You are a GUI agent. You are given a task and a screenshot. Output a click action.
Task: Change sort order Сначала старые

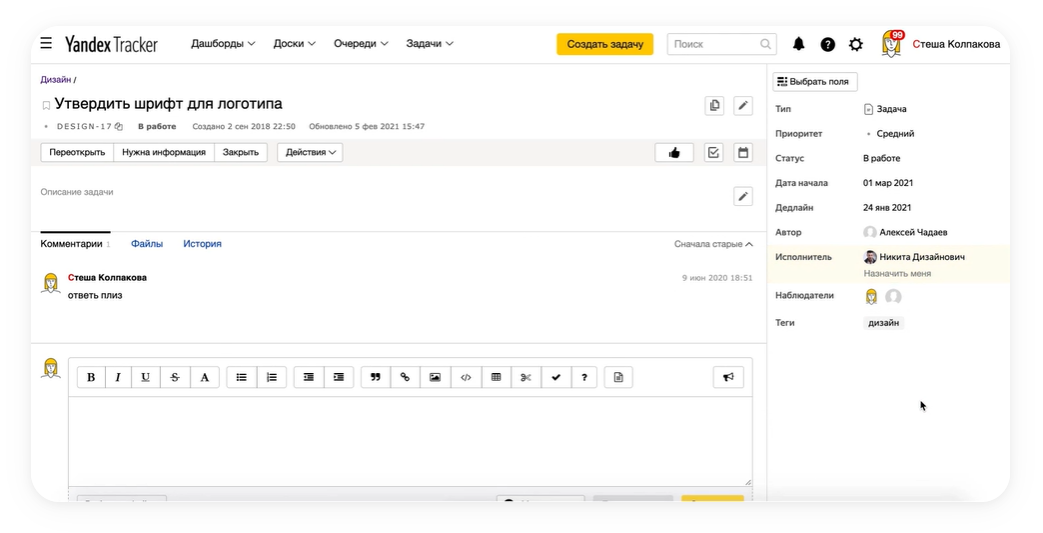tap(713, 244)
